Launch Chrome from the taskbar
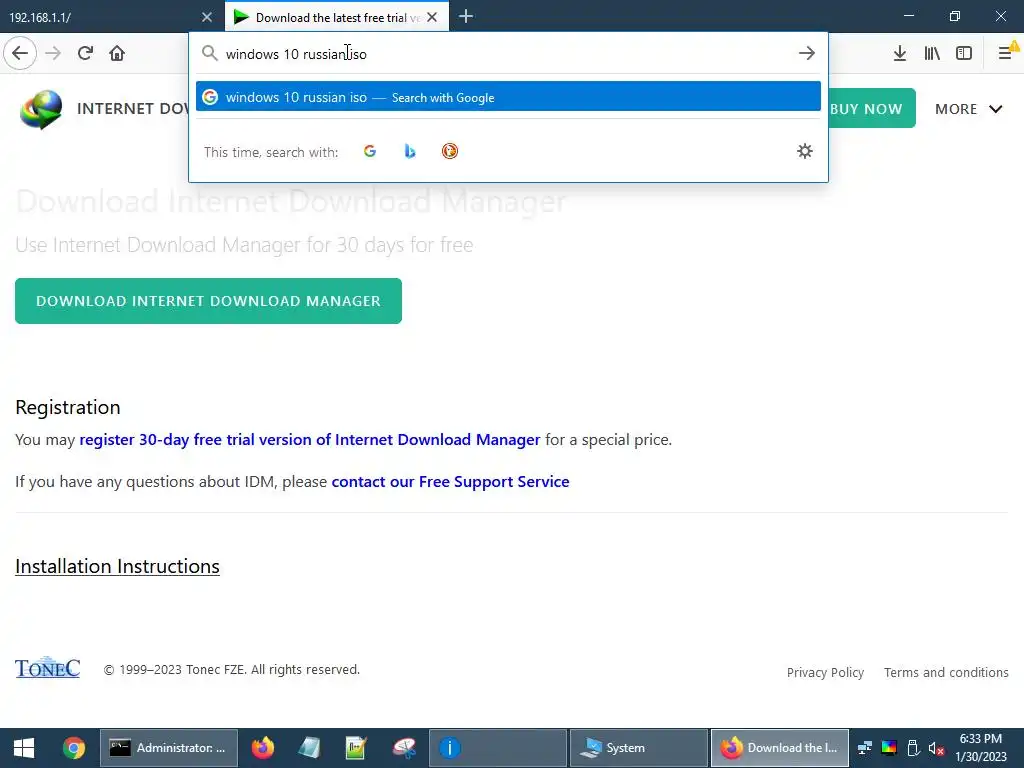The width and height of the screenshot is (1024, 768). click(74, 748)
